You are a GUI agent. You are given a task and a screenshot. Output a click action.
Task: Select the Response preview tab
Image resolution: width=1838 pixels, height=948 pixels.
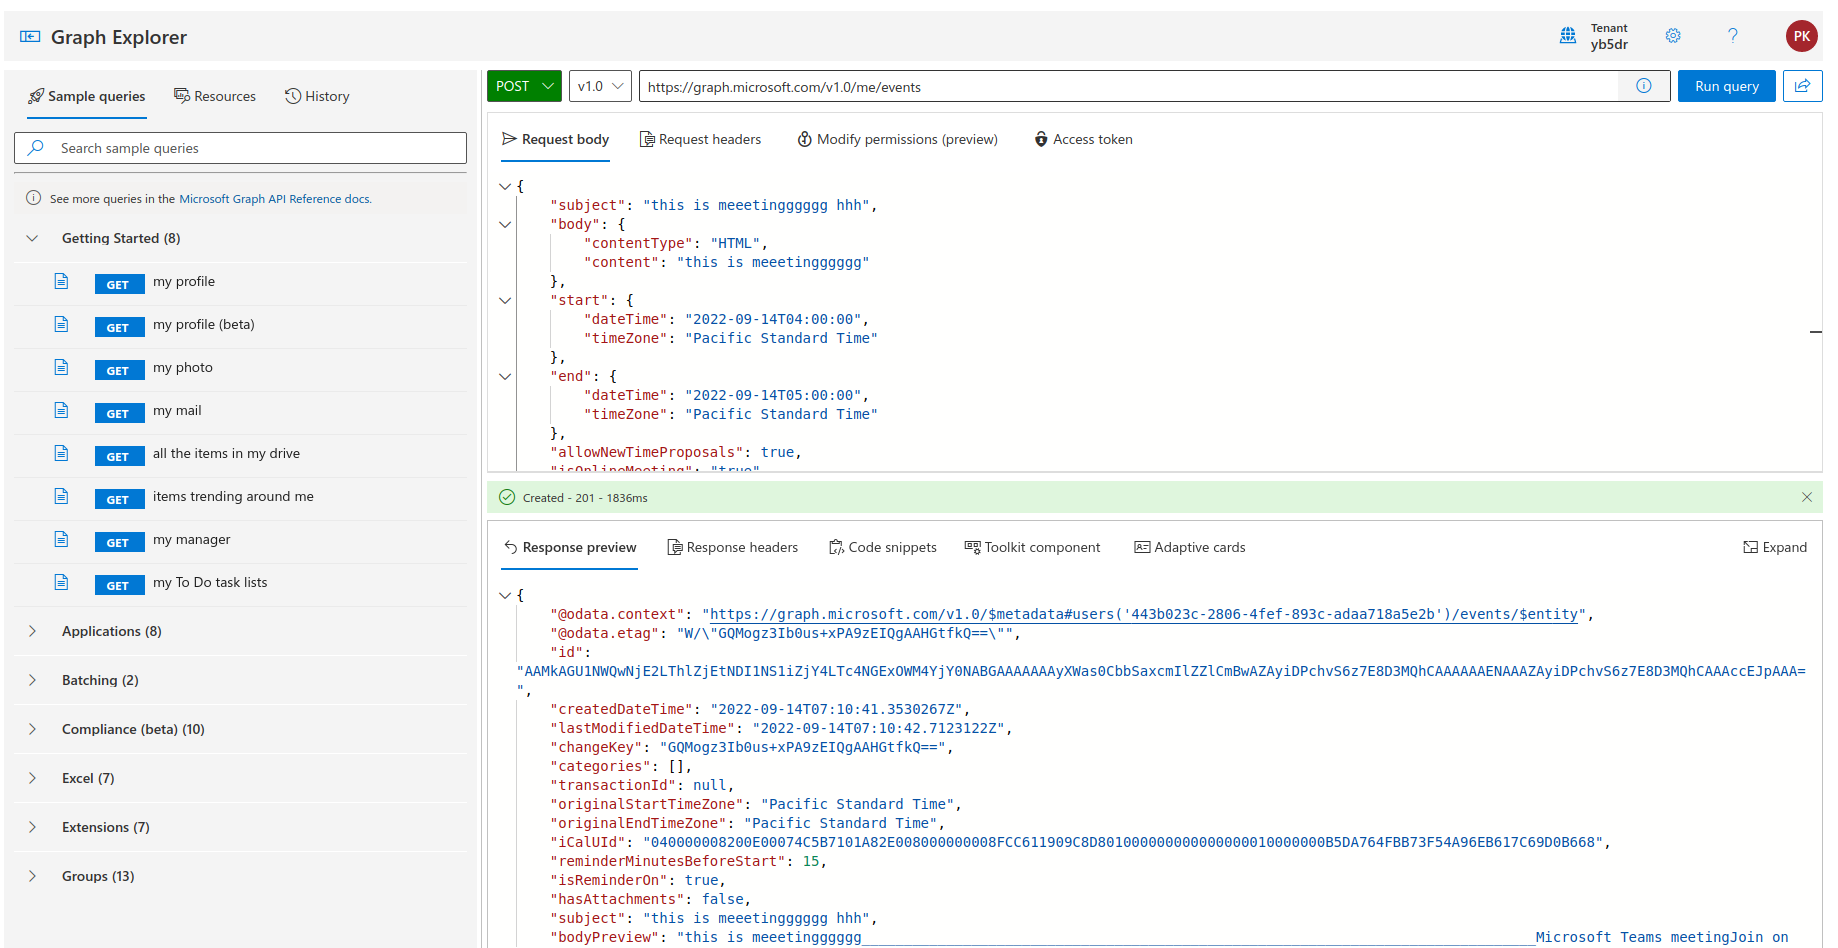tap(569, 547)
